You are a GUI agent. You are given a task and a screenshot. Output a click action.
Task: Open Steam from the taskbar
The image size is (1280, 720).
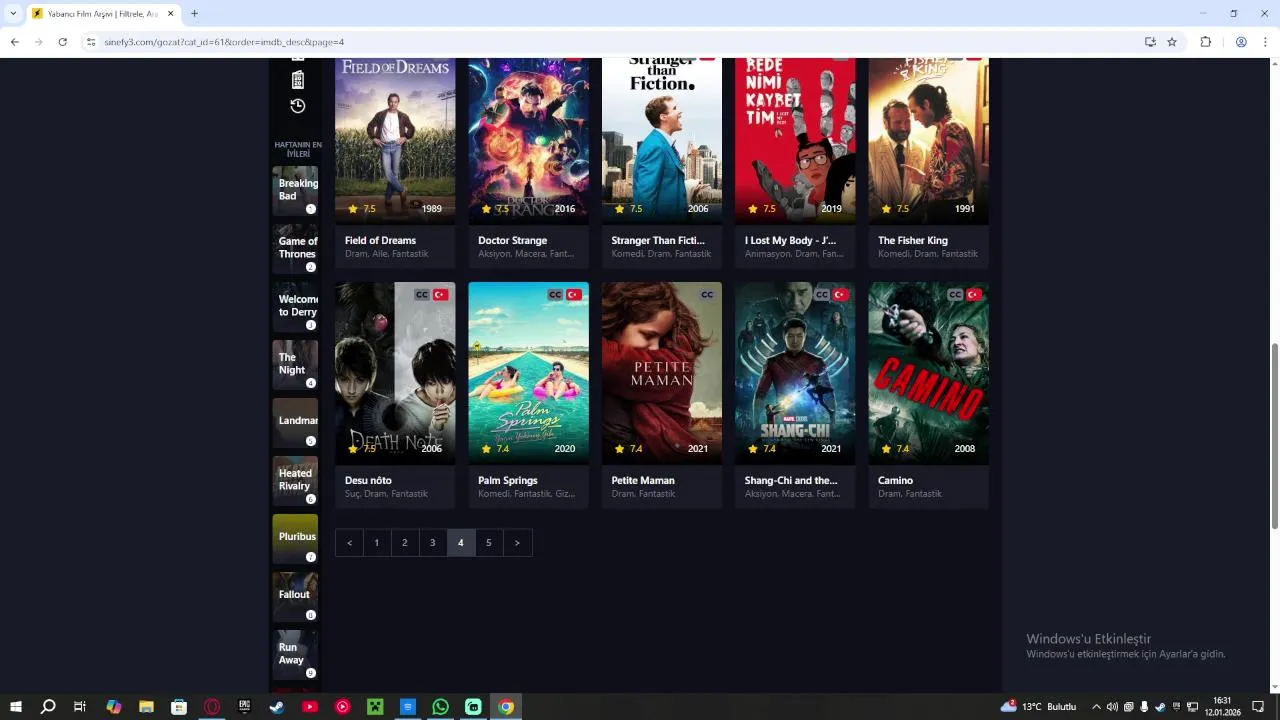pos(277,707)
